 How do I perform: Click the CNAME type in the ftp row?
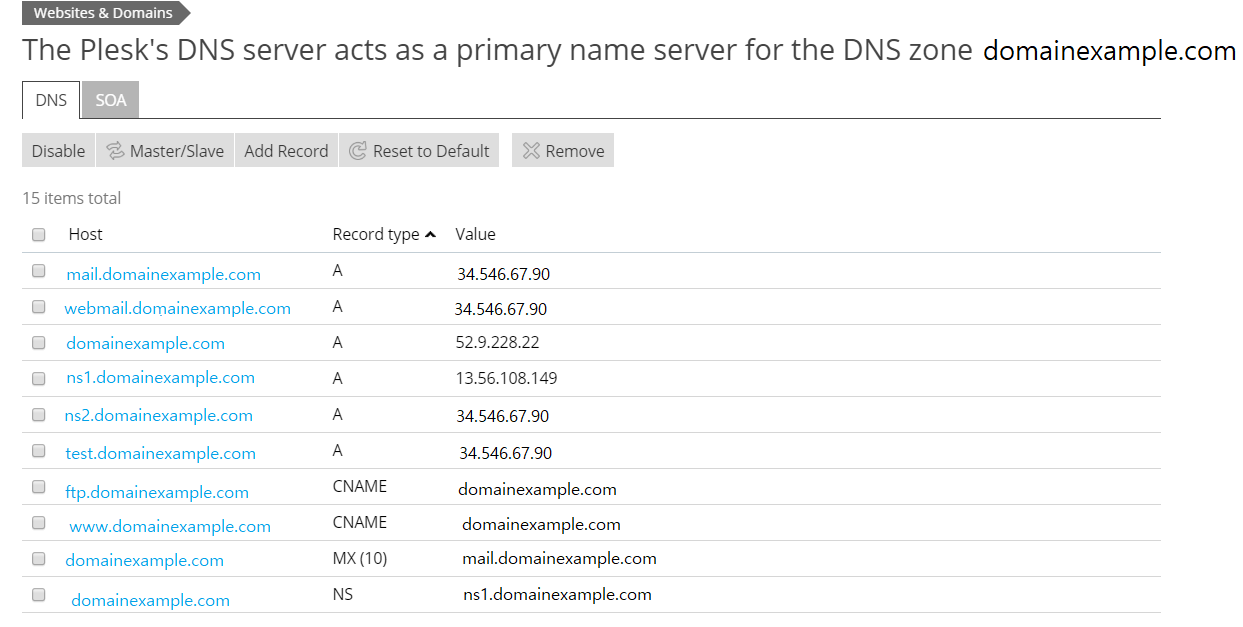[x=360, y=487]
